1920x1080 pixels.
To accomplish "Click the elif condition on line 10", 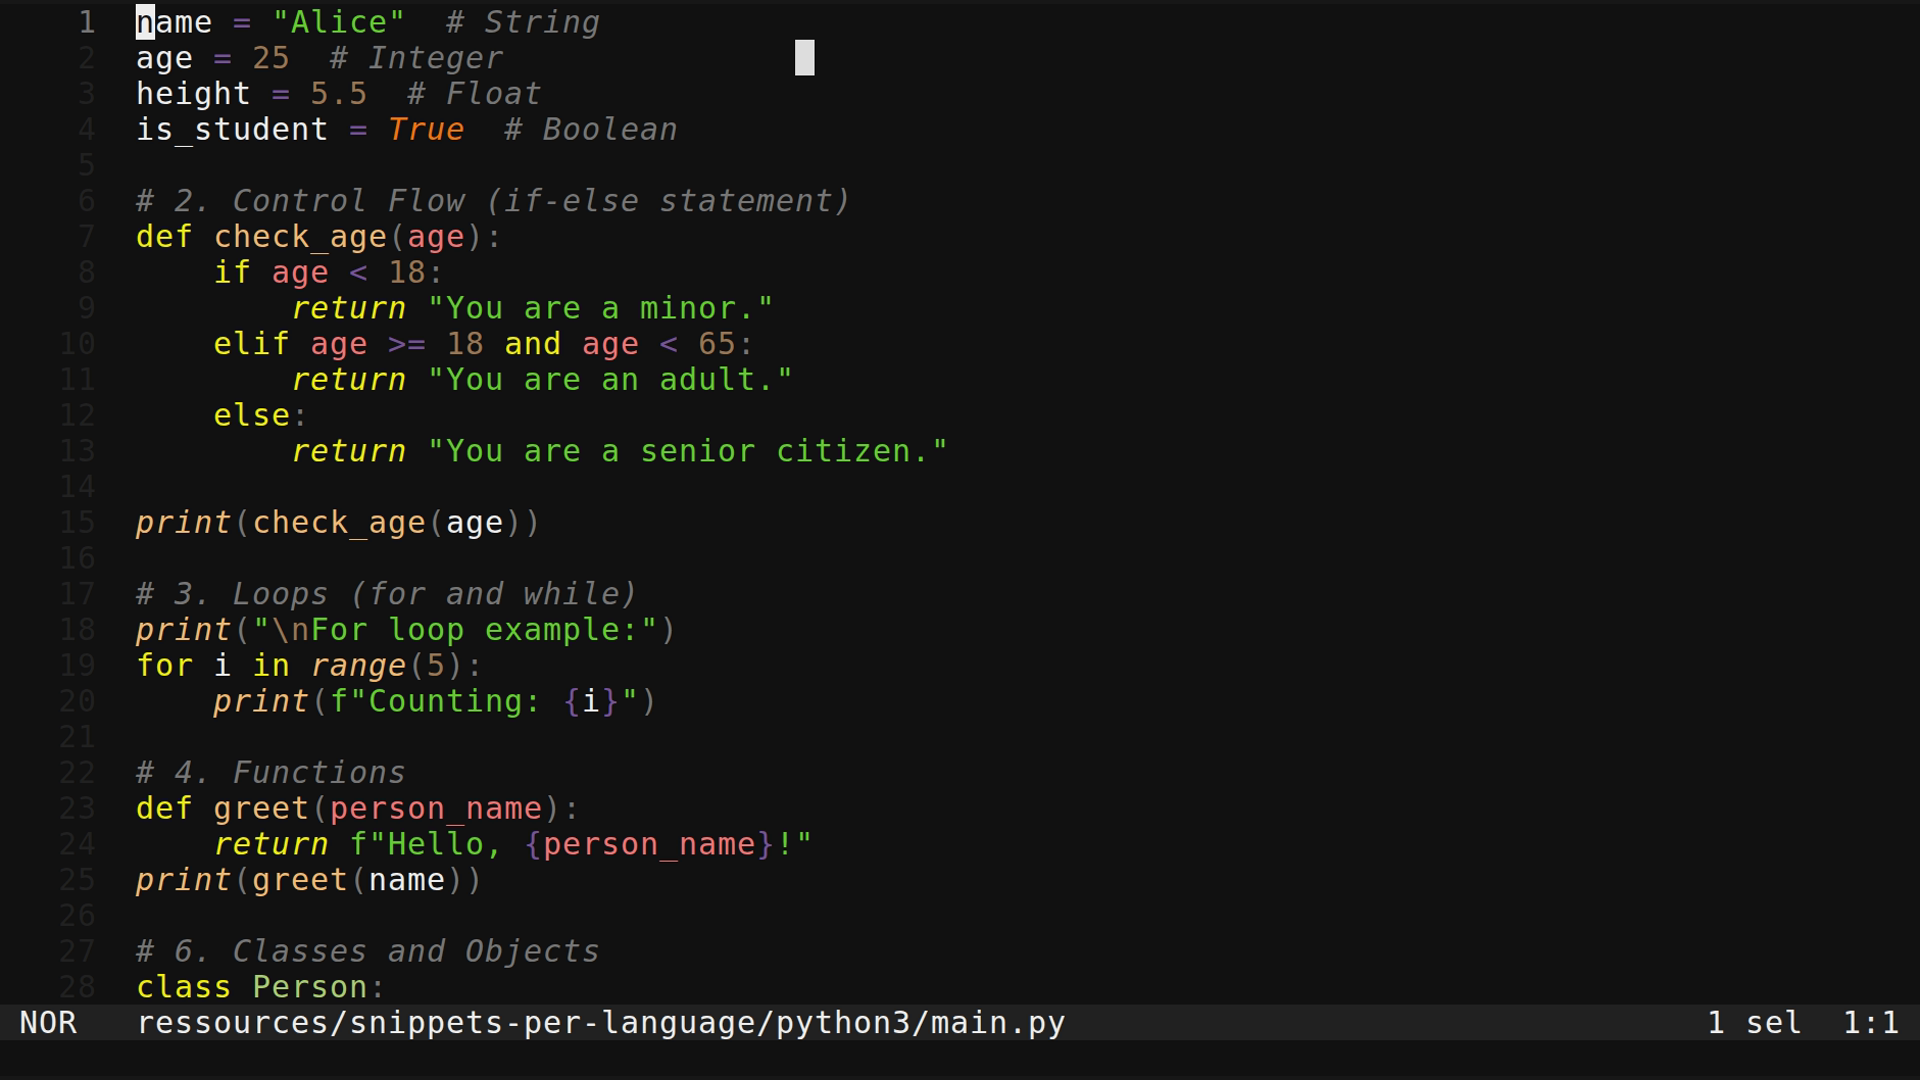I will click(480, 344).
